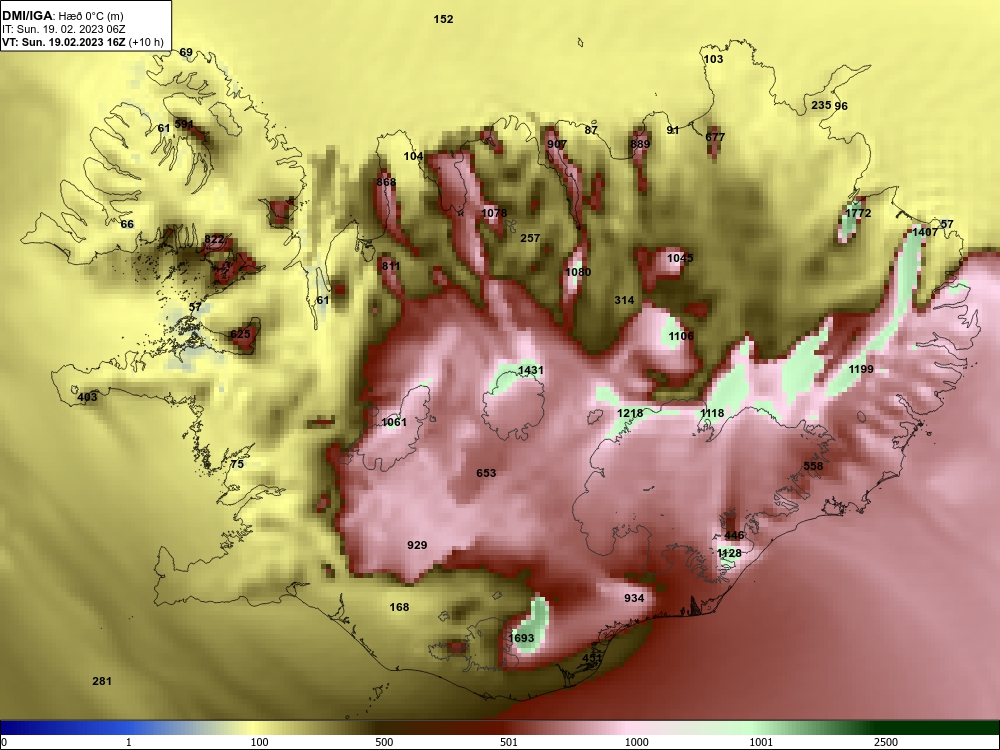Image resolution: width=1000 pixels, height=750 pixels.
Task: Click the 103 value label
Action: pos(713,59)
